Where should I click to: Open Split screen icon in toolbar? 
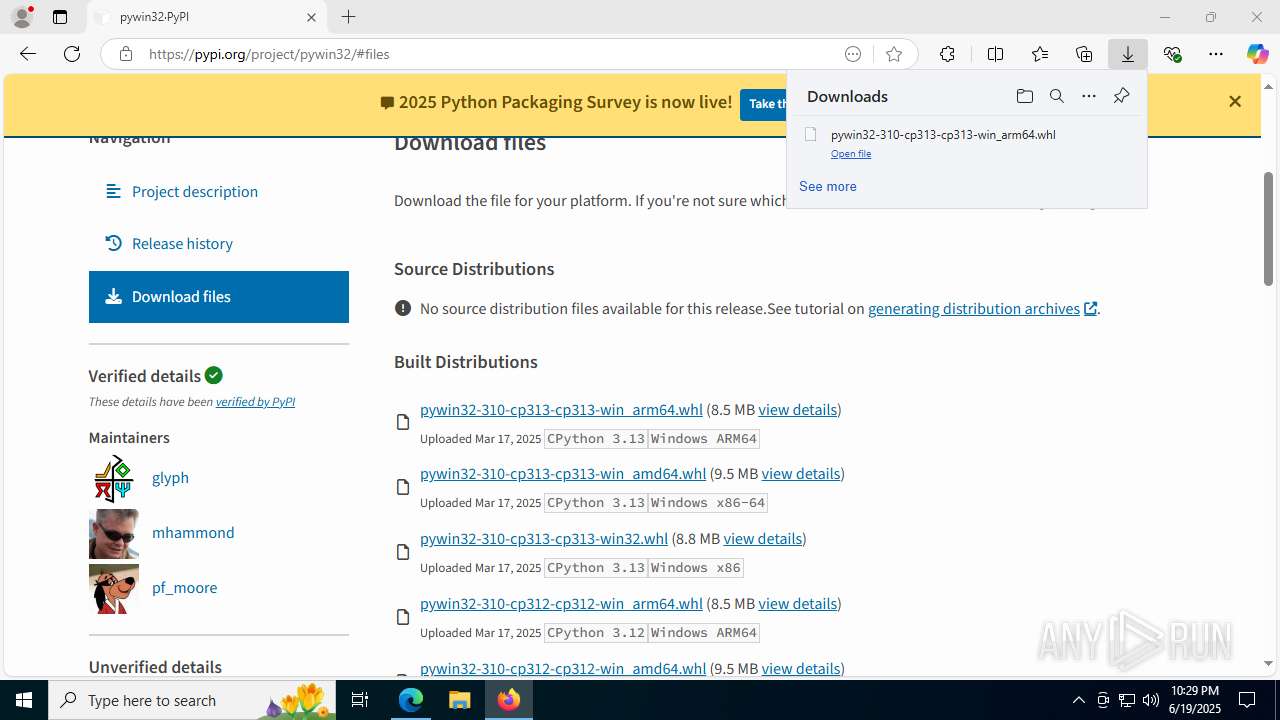[x=995, y=54]
